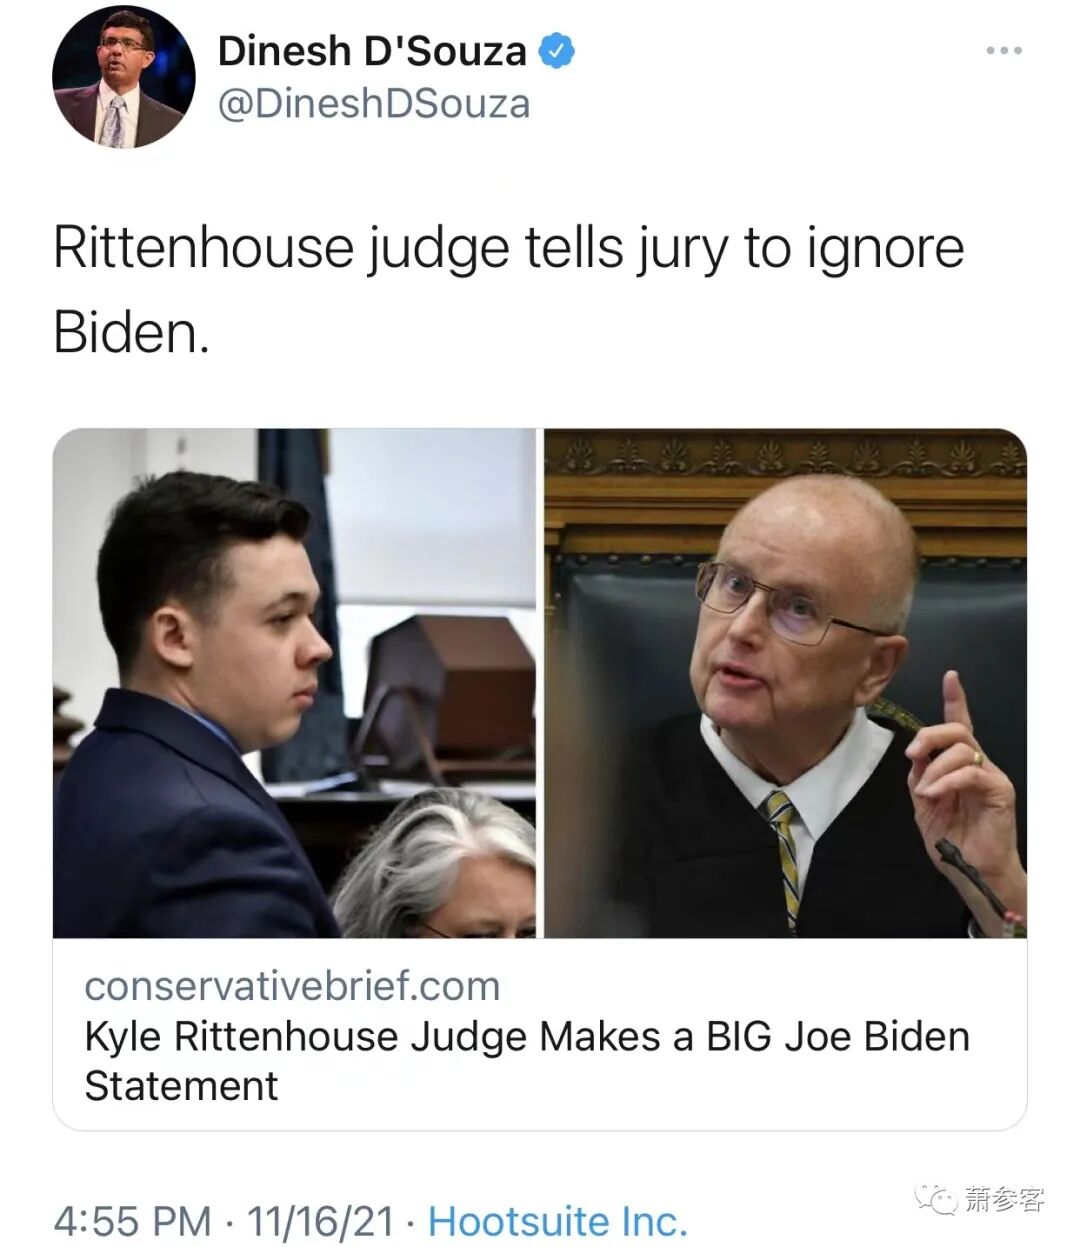Click the tweet text about Rittenhouse judge
1080x1247 pixels.
pos(508,289)
